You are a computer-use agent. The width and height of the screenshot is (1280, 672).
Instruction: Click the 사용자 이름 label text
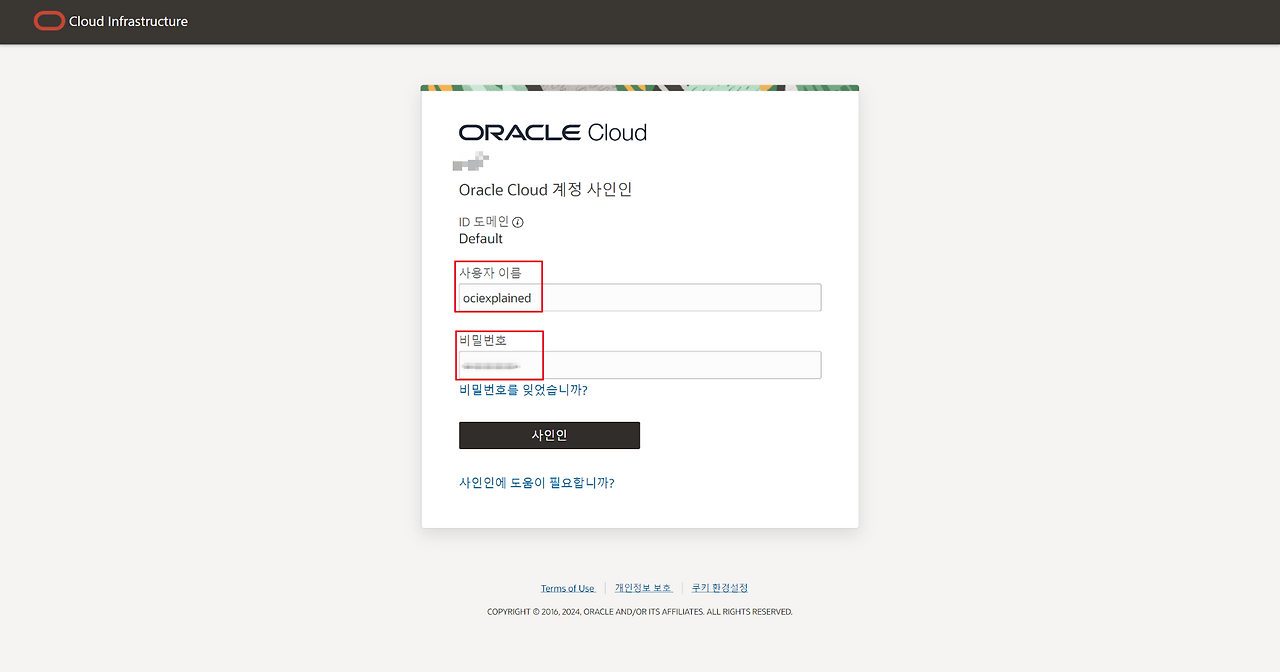(490, 273)
